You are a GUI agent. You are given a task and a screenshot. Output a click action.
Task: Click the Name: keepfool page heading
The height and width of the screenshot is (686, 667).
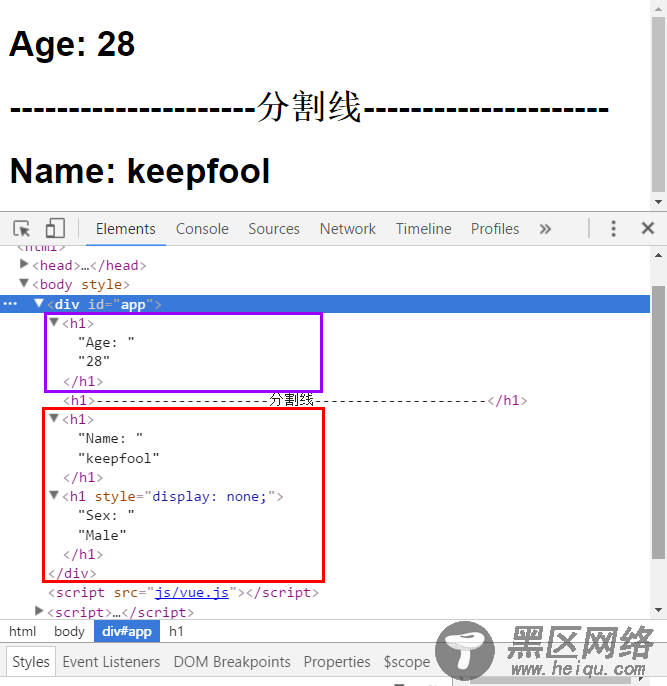coord(140,171)
